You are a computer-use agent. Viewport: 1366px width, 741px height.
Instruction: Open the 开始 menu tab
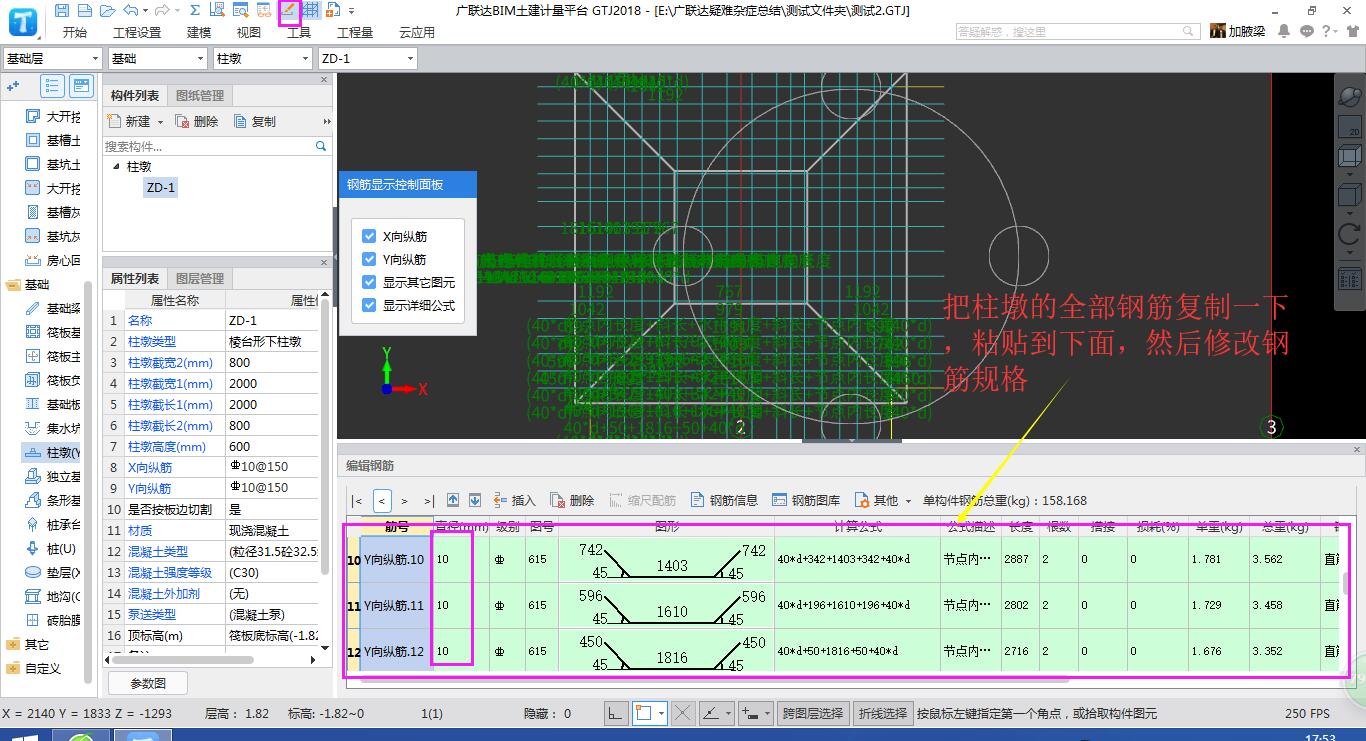point(75,32)
